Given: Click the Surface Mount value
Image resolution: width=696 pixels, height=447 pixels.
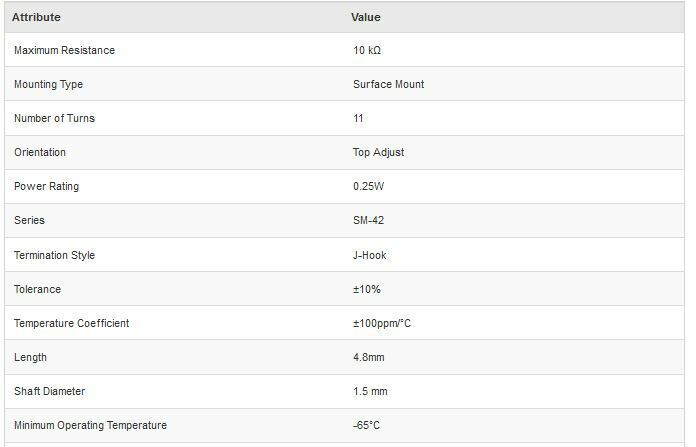Looking at the screenshot, I should coord(388,84).
